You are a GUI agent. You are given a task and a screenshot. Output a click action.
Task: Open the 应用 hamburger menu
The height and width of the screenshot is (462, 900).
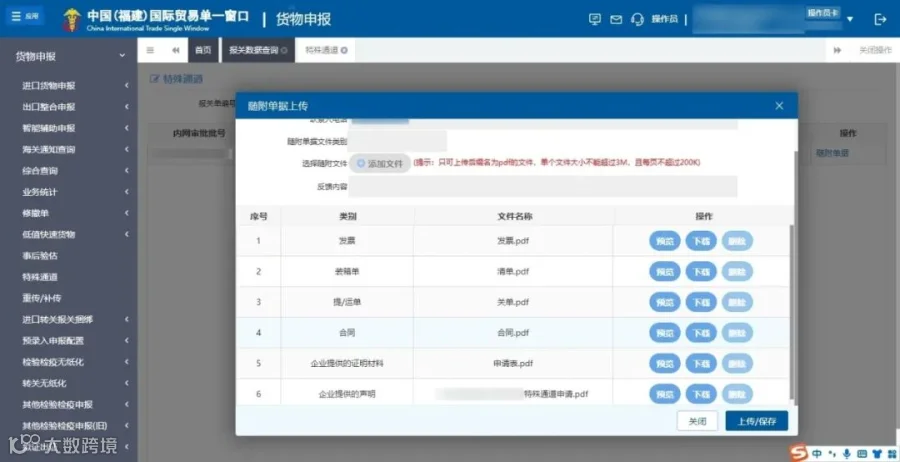[25, 17]
